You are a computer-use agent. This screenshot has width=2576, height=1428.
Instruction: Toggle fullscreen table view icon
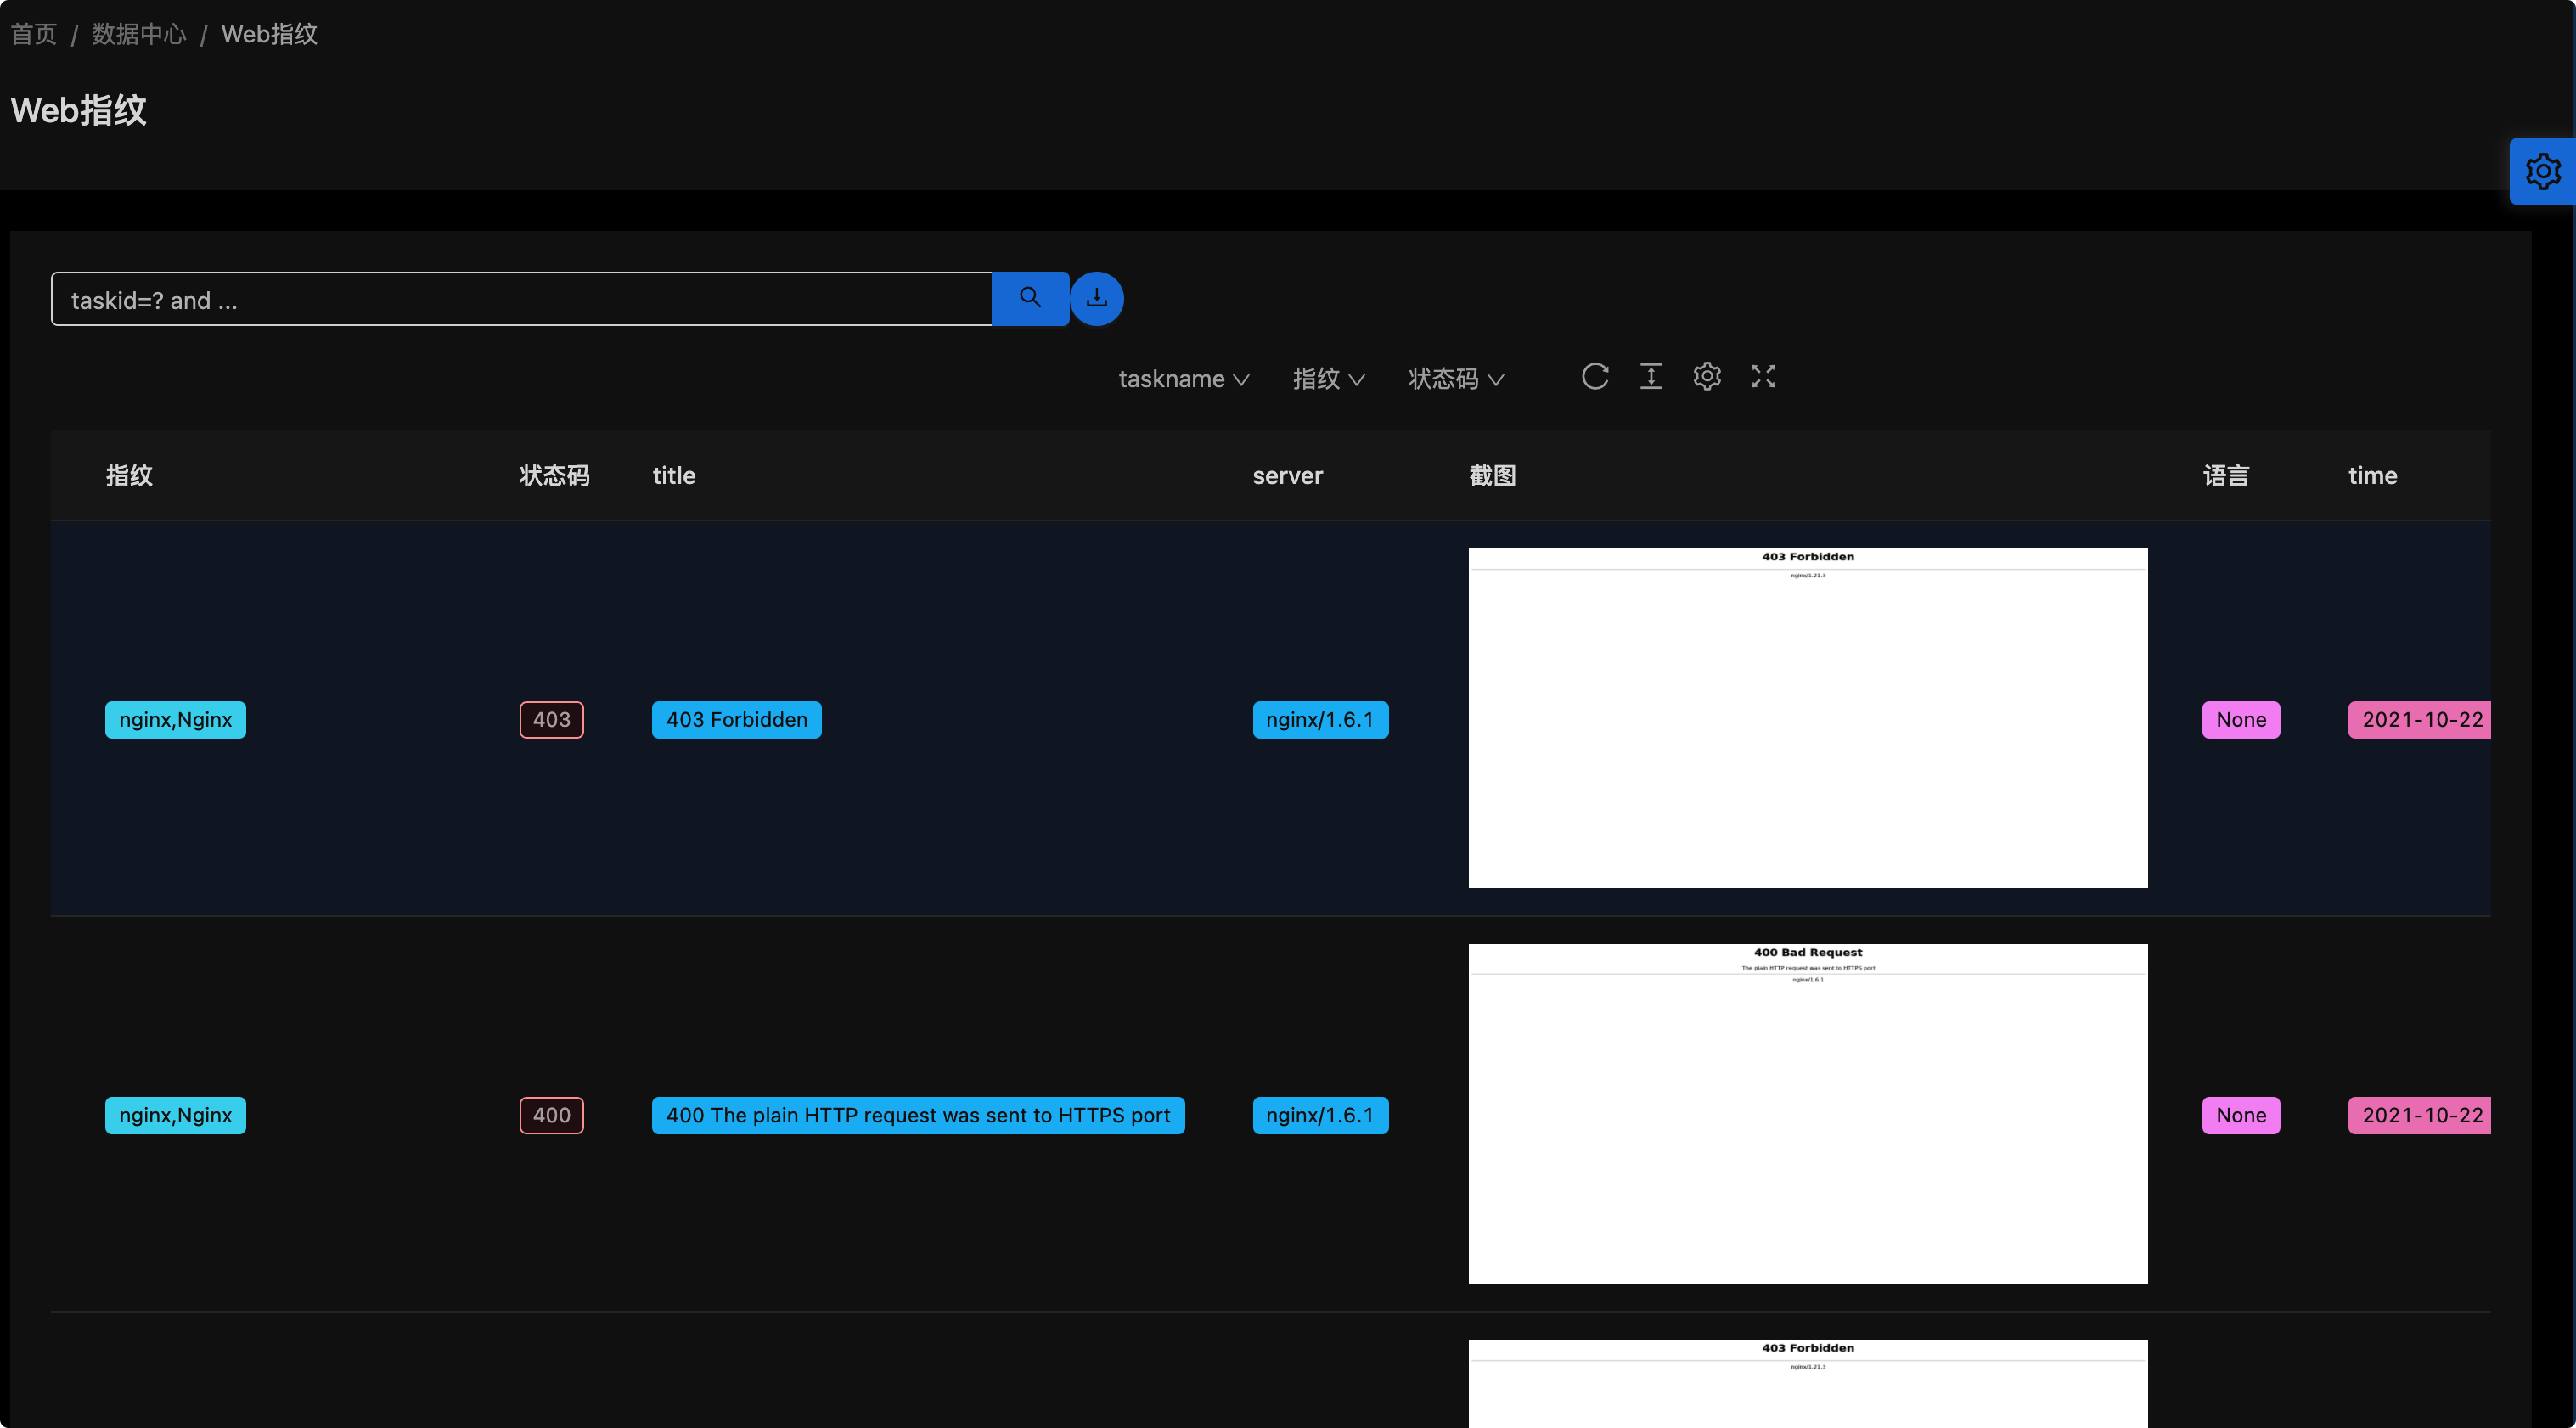1763,377
